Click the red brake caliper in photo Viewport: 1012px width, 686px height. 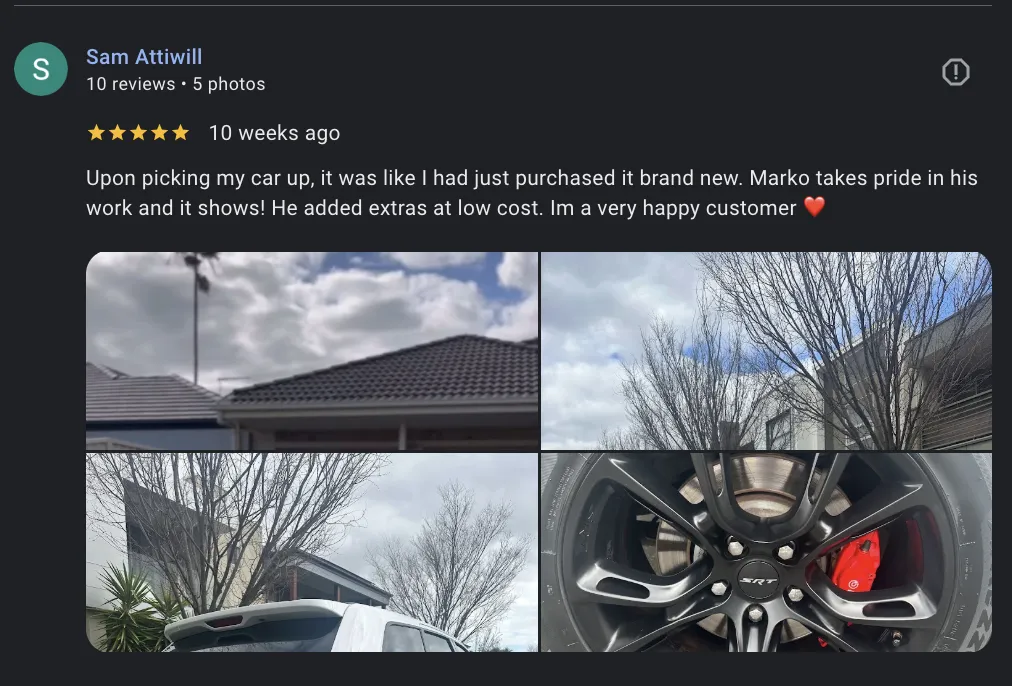click(854, 562)
